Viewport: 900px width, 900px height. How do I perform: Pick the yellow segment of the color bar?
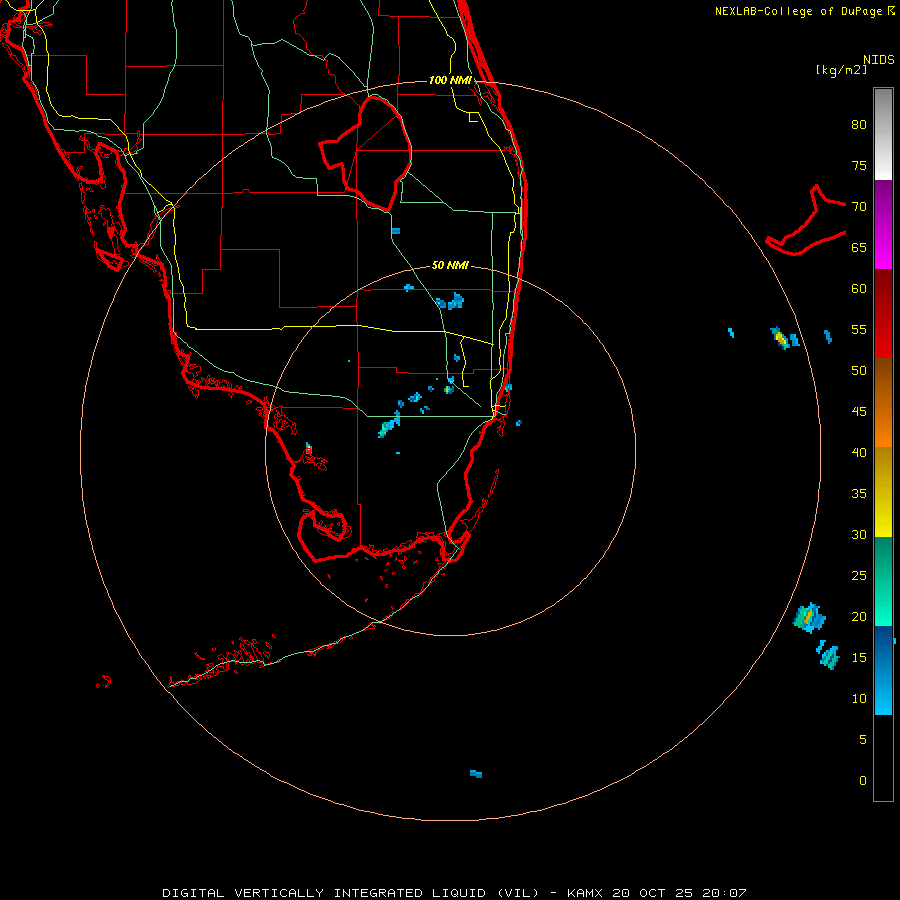(x=883, y=492)
